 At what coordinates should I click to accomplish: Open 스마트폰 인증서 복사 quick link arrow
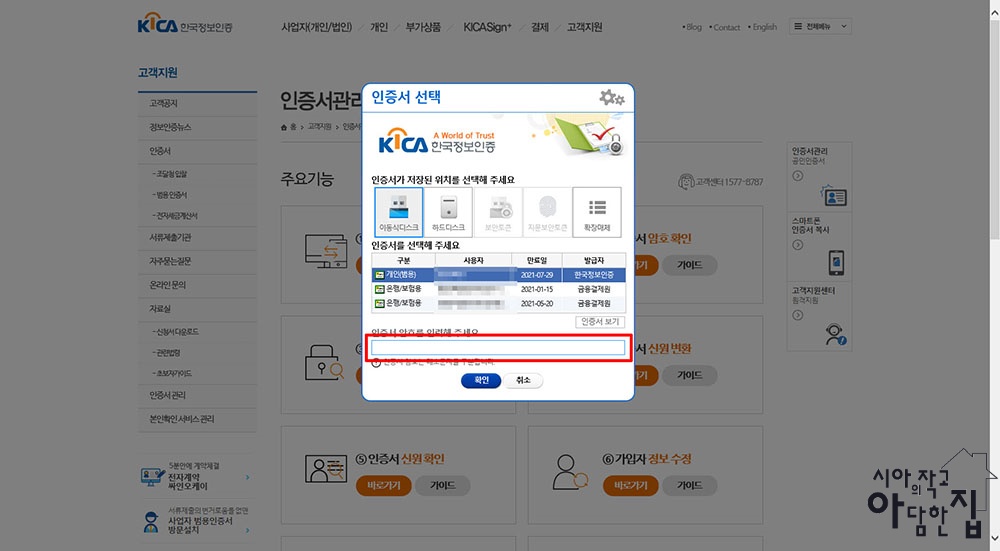pos(798,245)
